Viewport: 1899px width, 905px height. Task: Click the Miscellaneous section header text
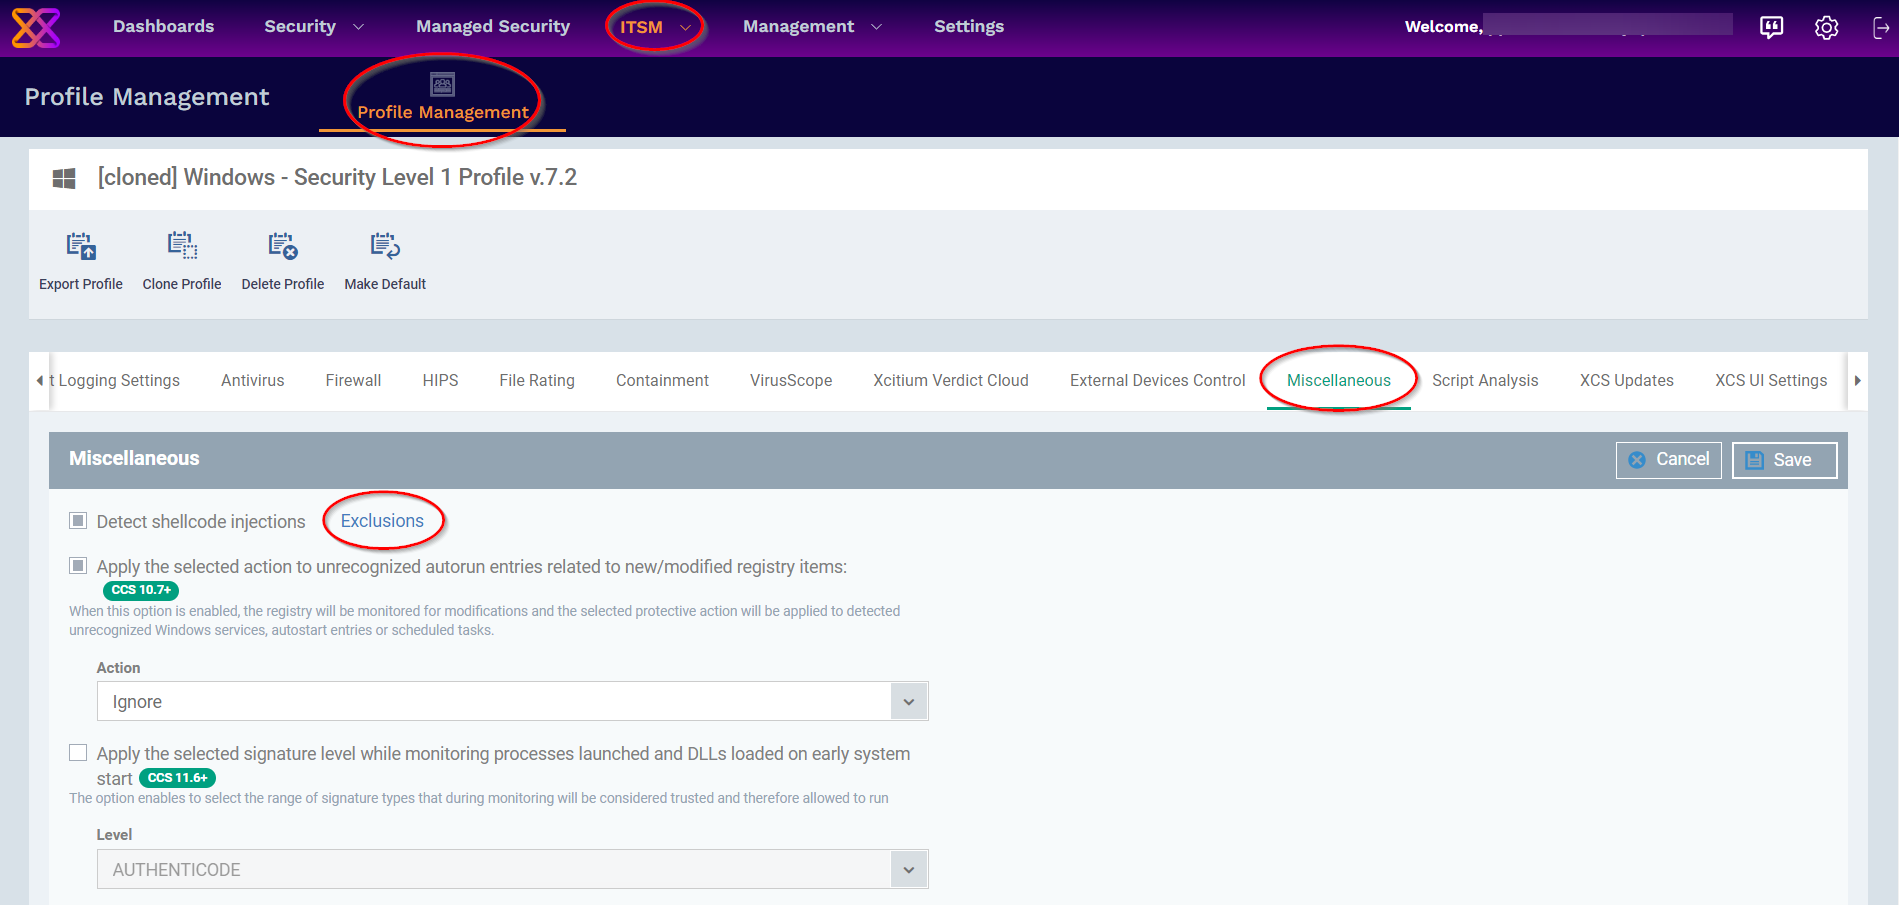134,459
